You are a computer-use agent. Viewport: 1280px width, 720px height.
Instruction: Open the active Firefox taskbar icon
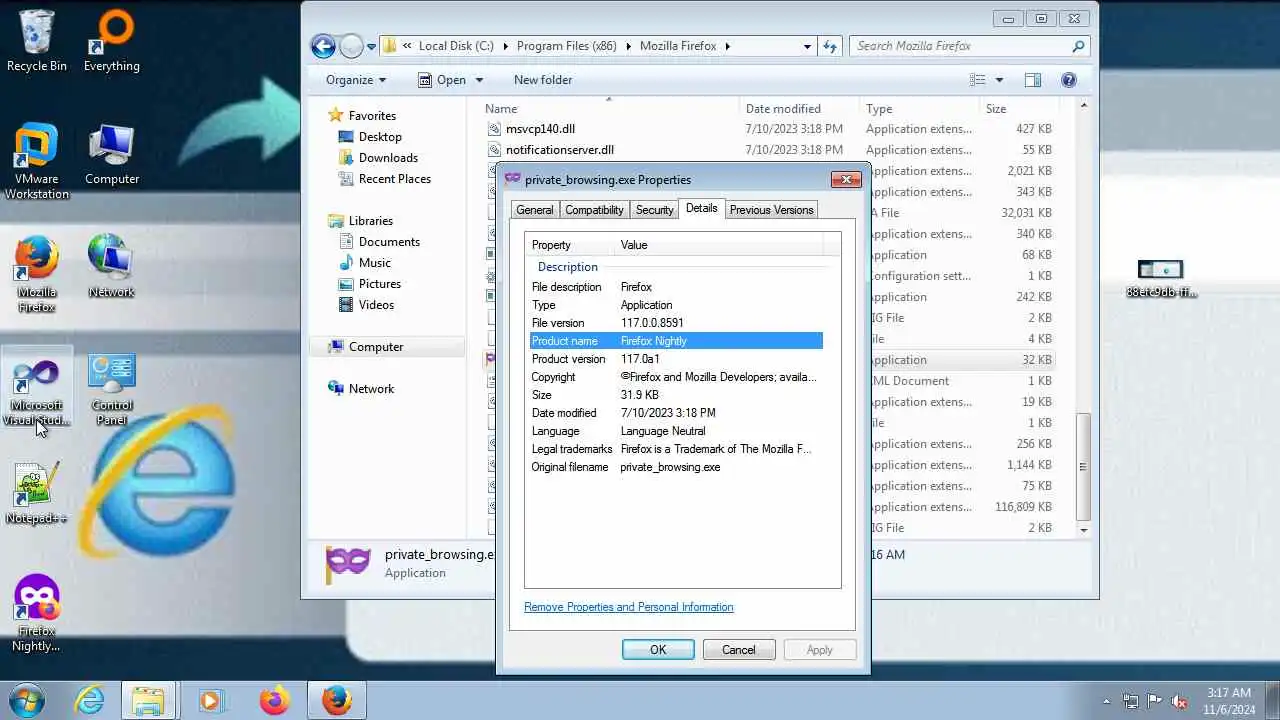tap(336, 700)
